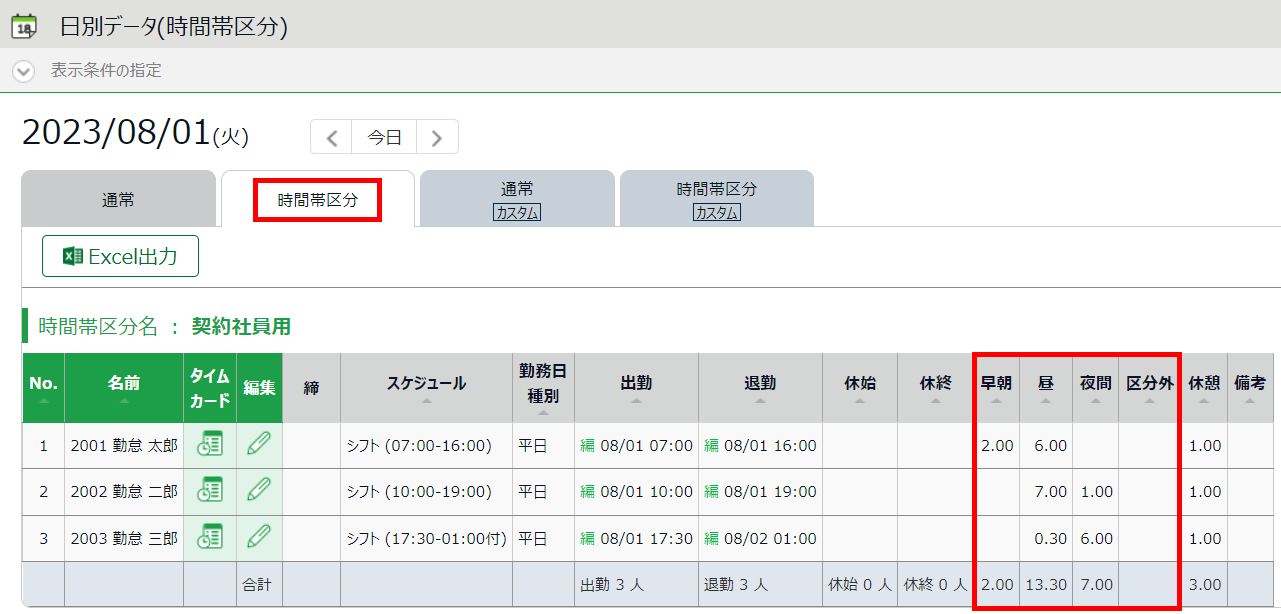This screenshot has height=614, width=1281.
Task: Click the calendar icon beside page title
Action: click(x=24, y=26)
